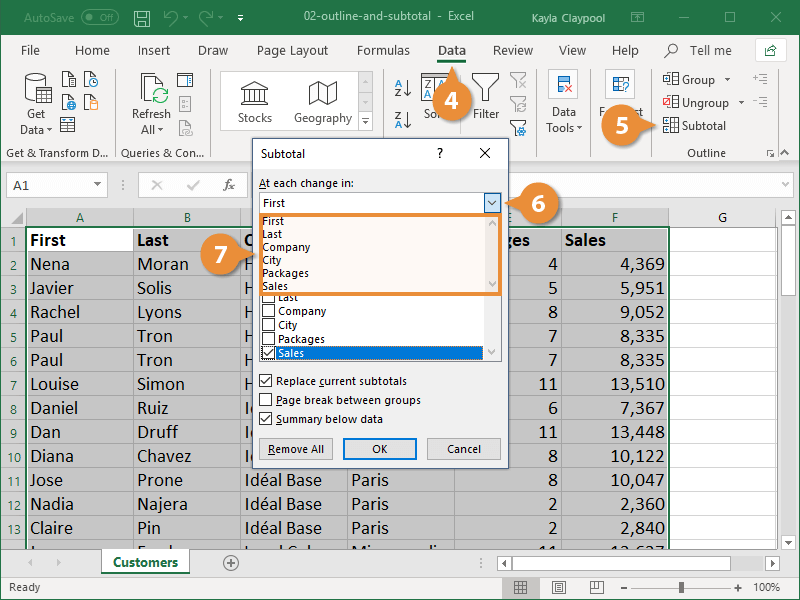800x600 pixels.
Task: Toggle the Replace current subtotals checkbox
Action: tap(265, 380)
